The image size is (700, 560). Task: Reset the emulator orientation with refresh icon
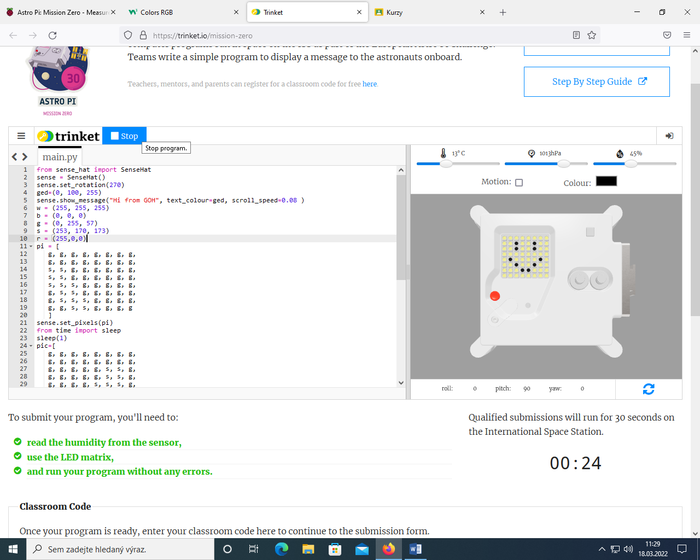tap(649, 388)
